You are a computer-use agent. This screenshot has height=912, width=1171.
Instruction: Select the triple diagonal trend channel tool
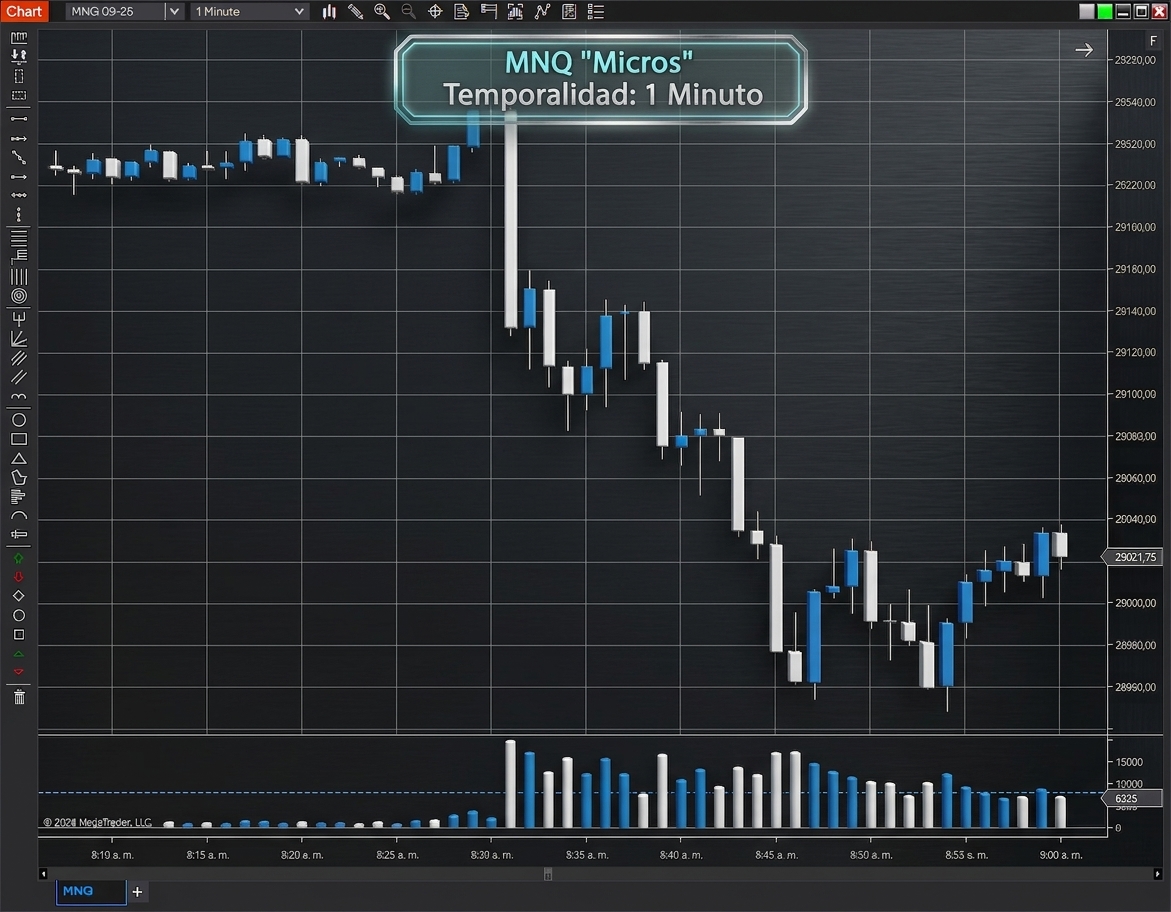(19, 358)
